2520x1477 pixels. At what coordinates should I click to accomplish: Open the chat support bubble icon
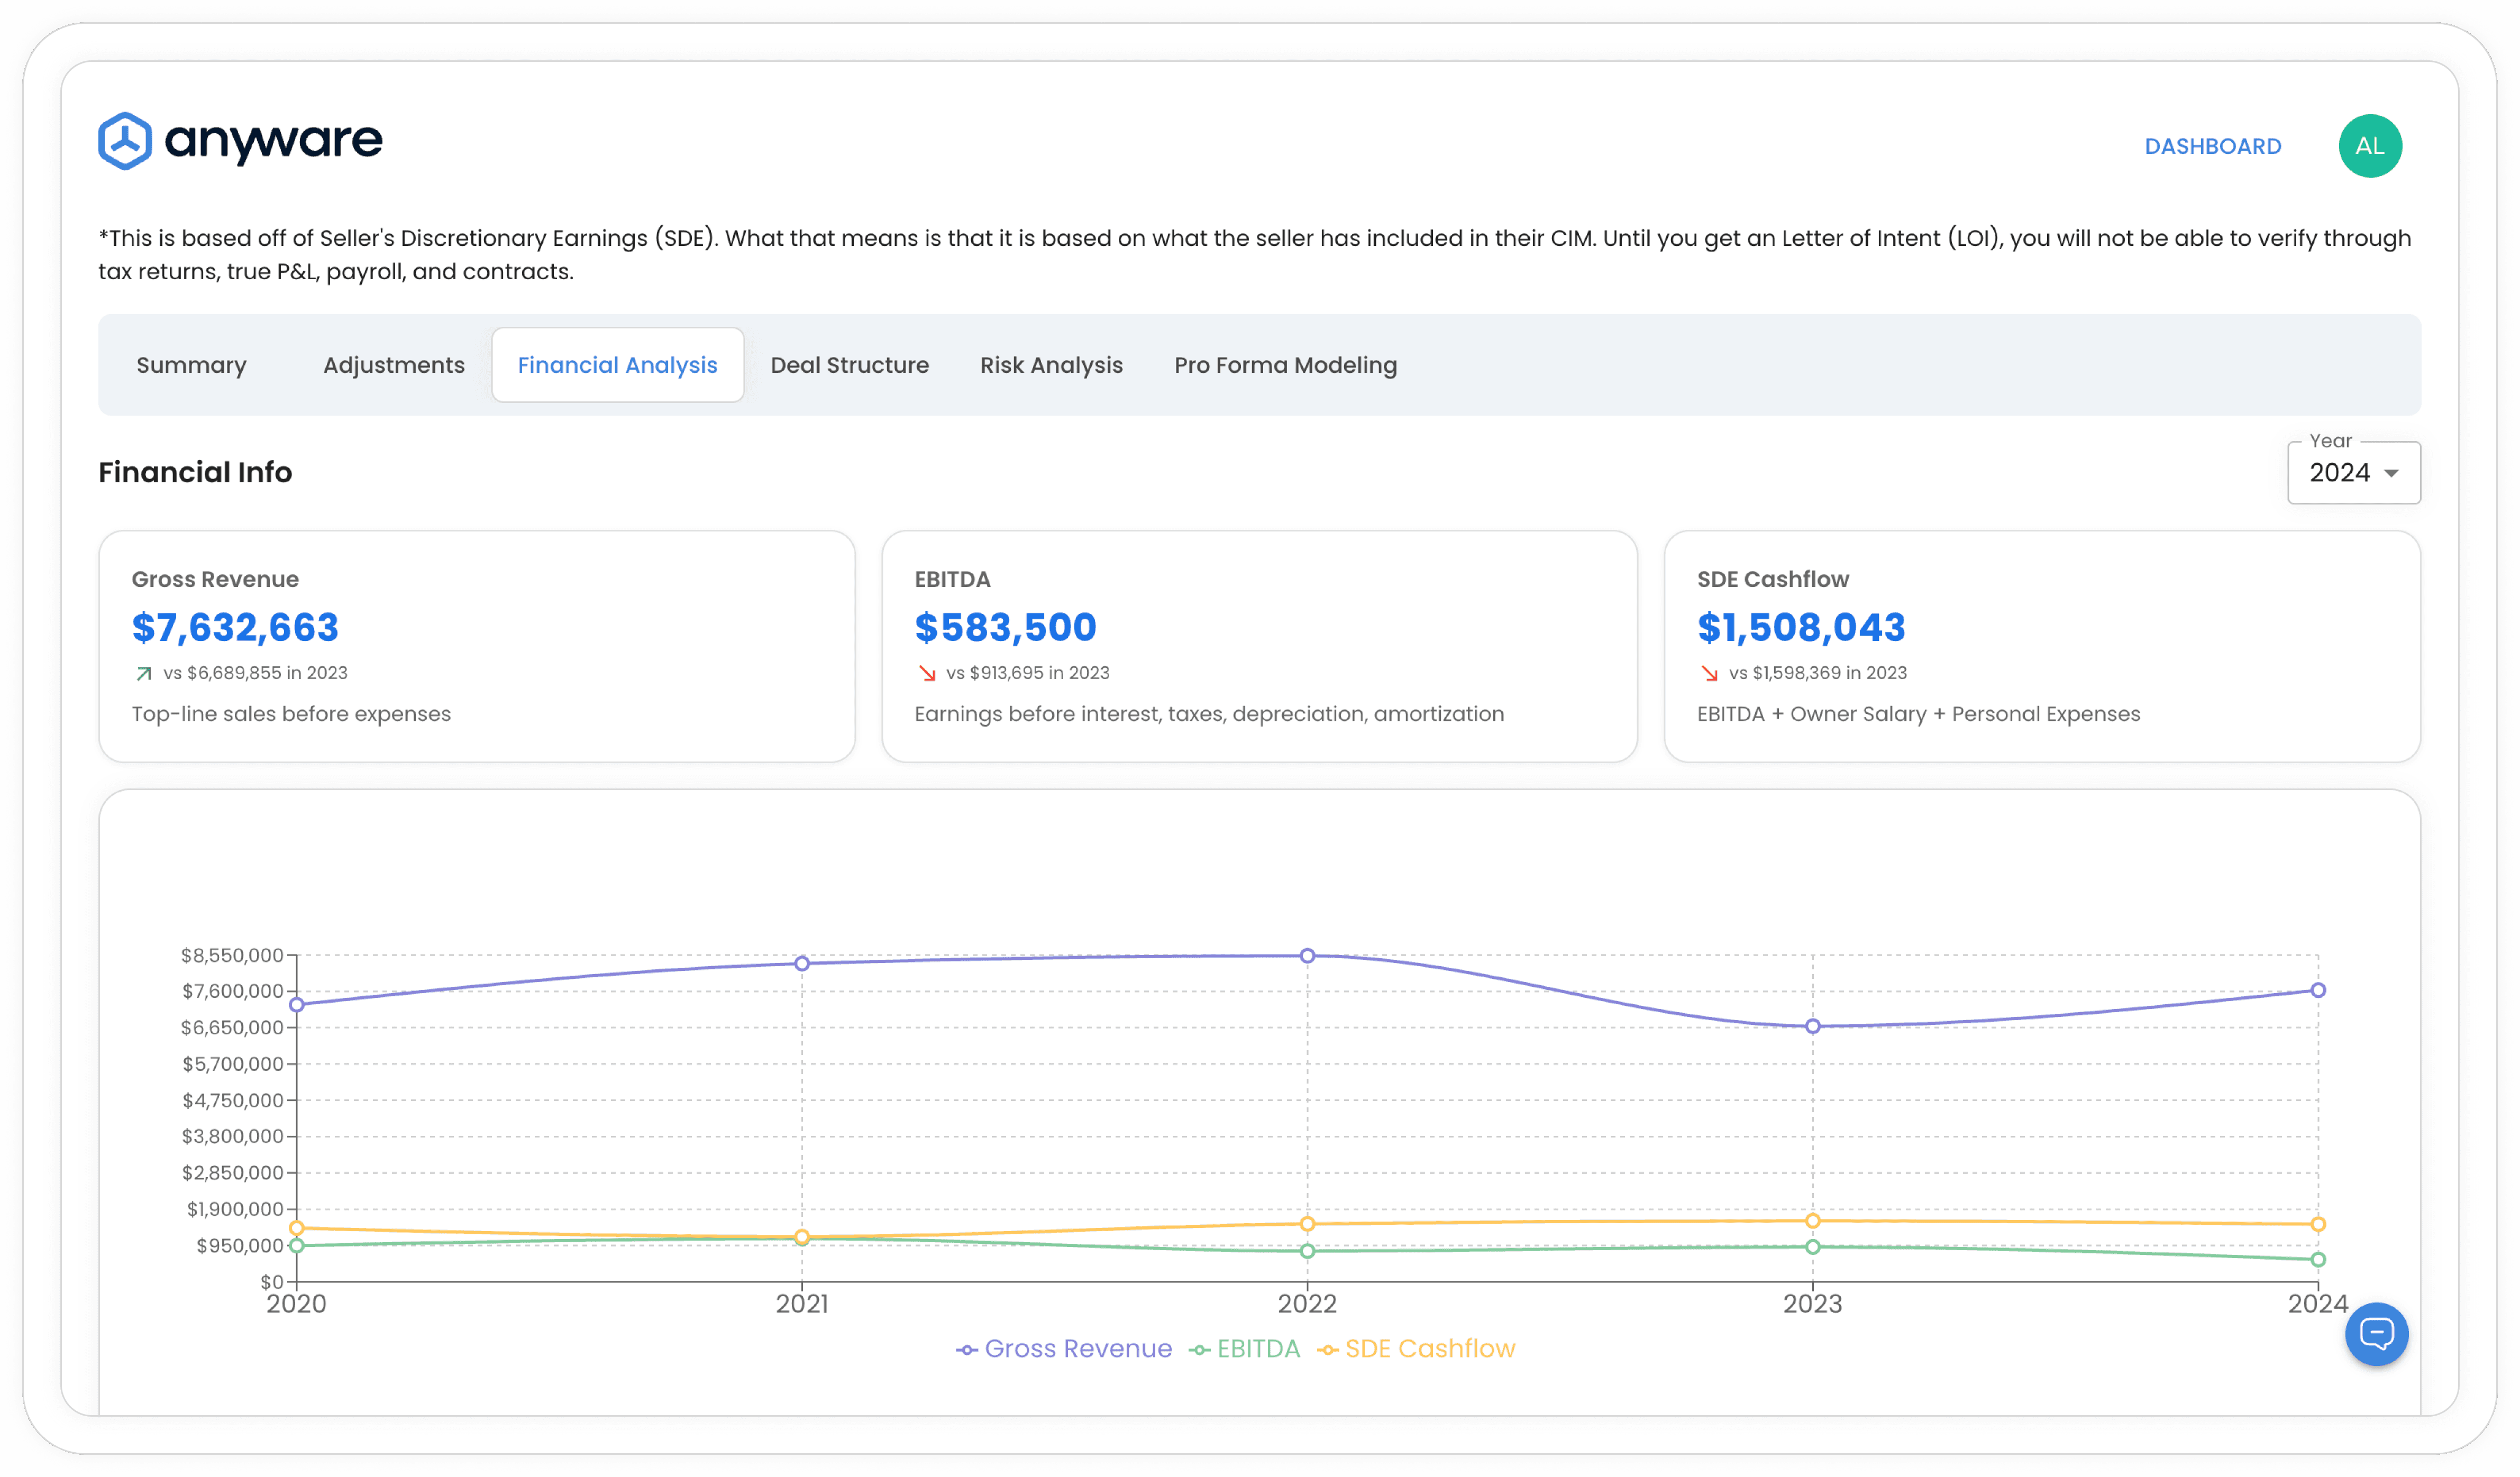(x=2376, y=1333)
